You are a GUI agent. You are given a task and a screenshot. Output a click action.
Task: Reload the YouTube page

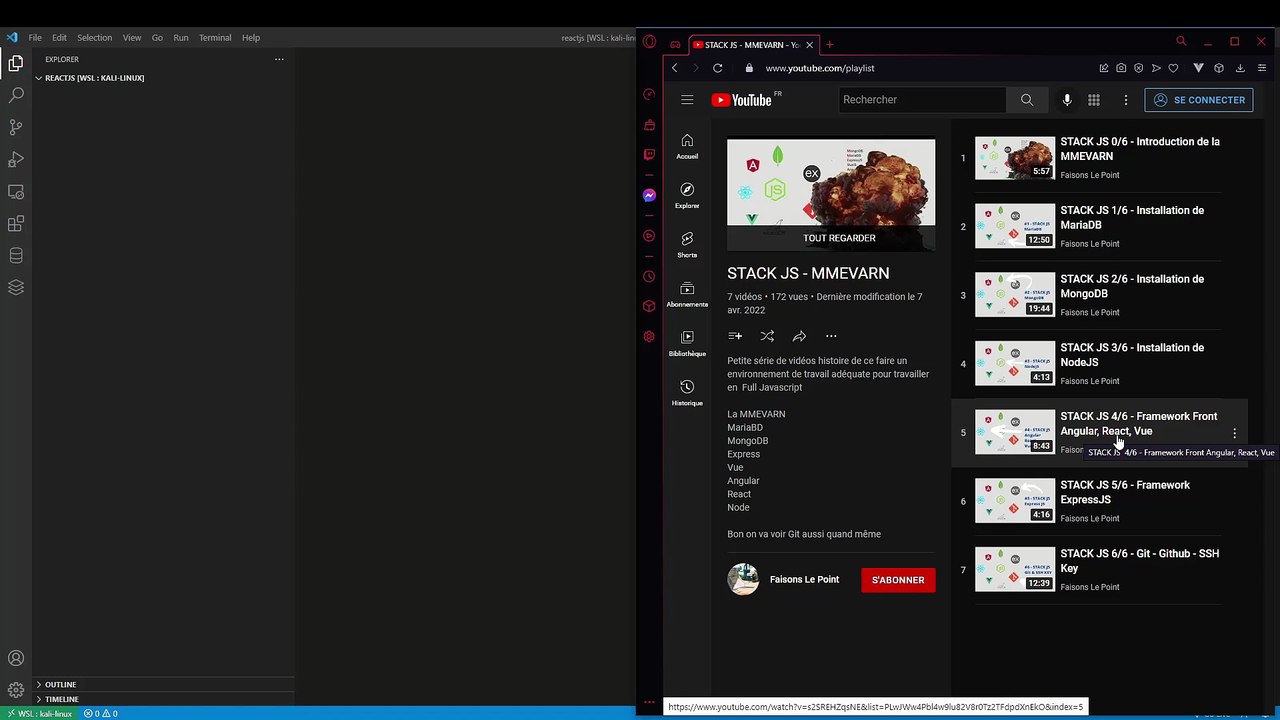pos(717,68)
